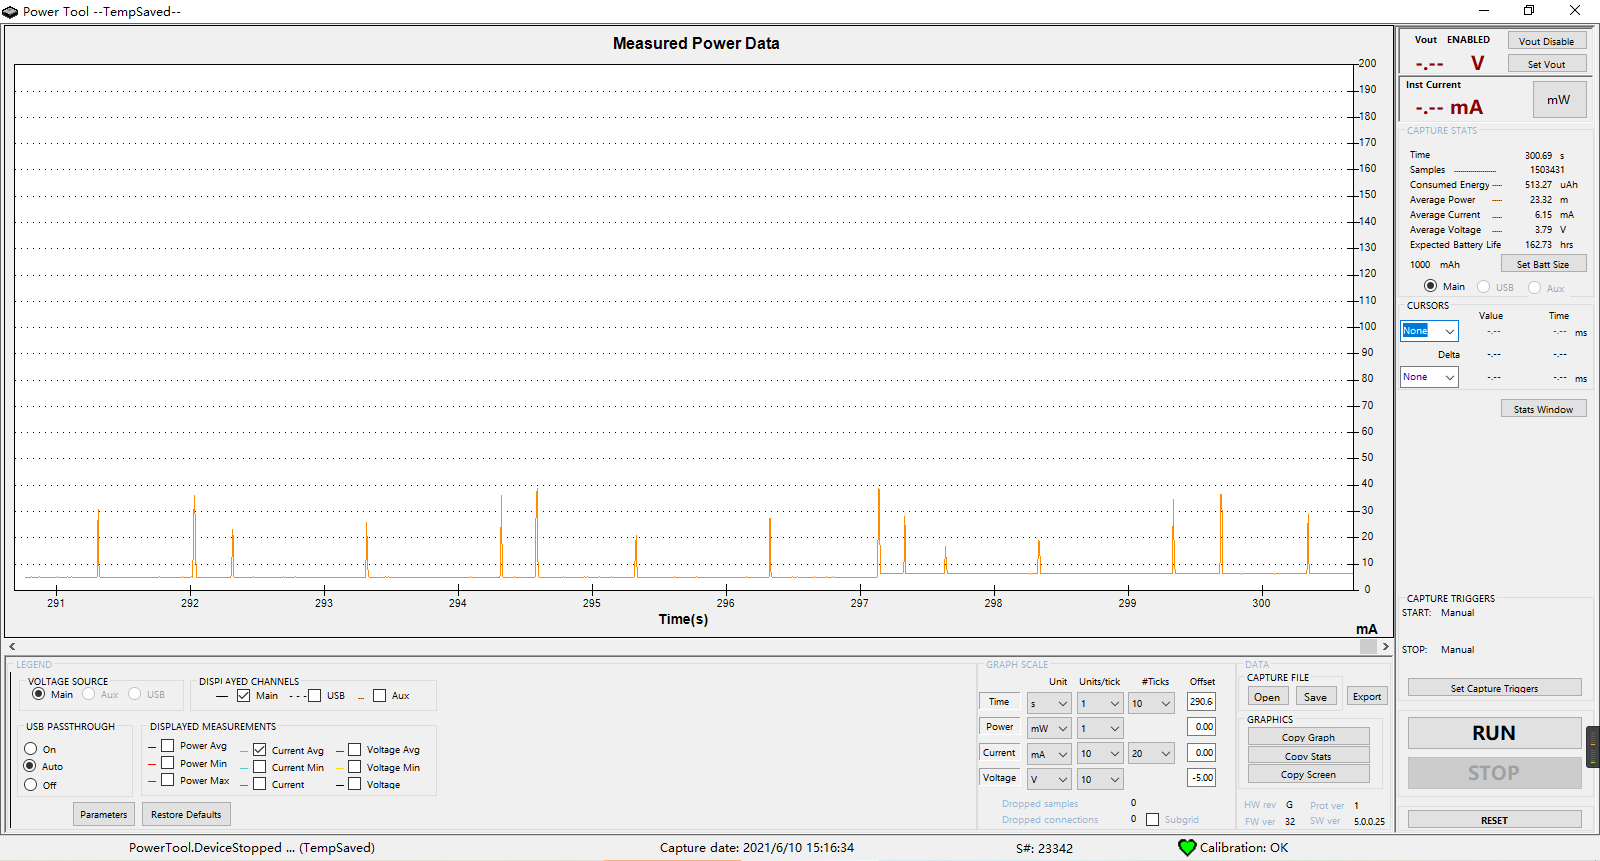Check the plain Current measurement box
This screenshot has height=861, width=1600.
click(x=259, y=784)
